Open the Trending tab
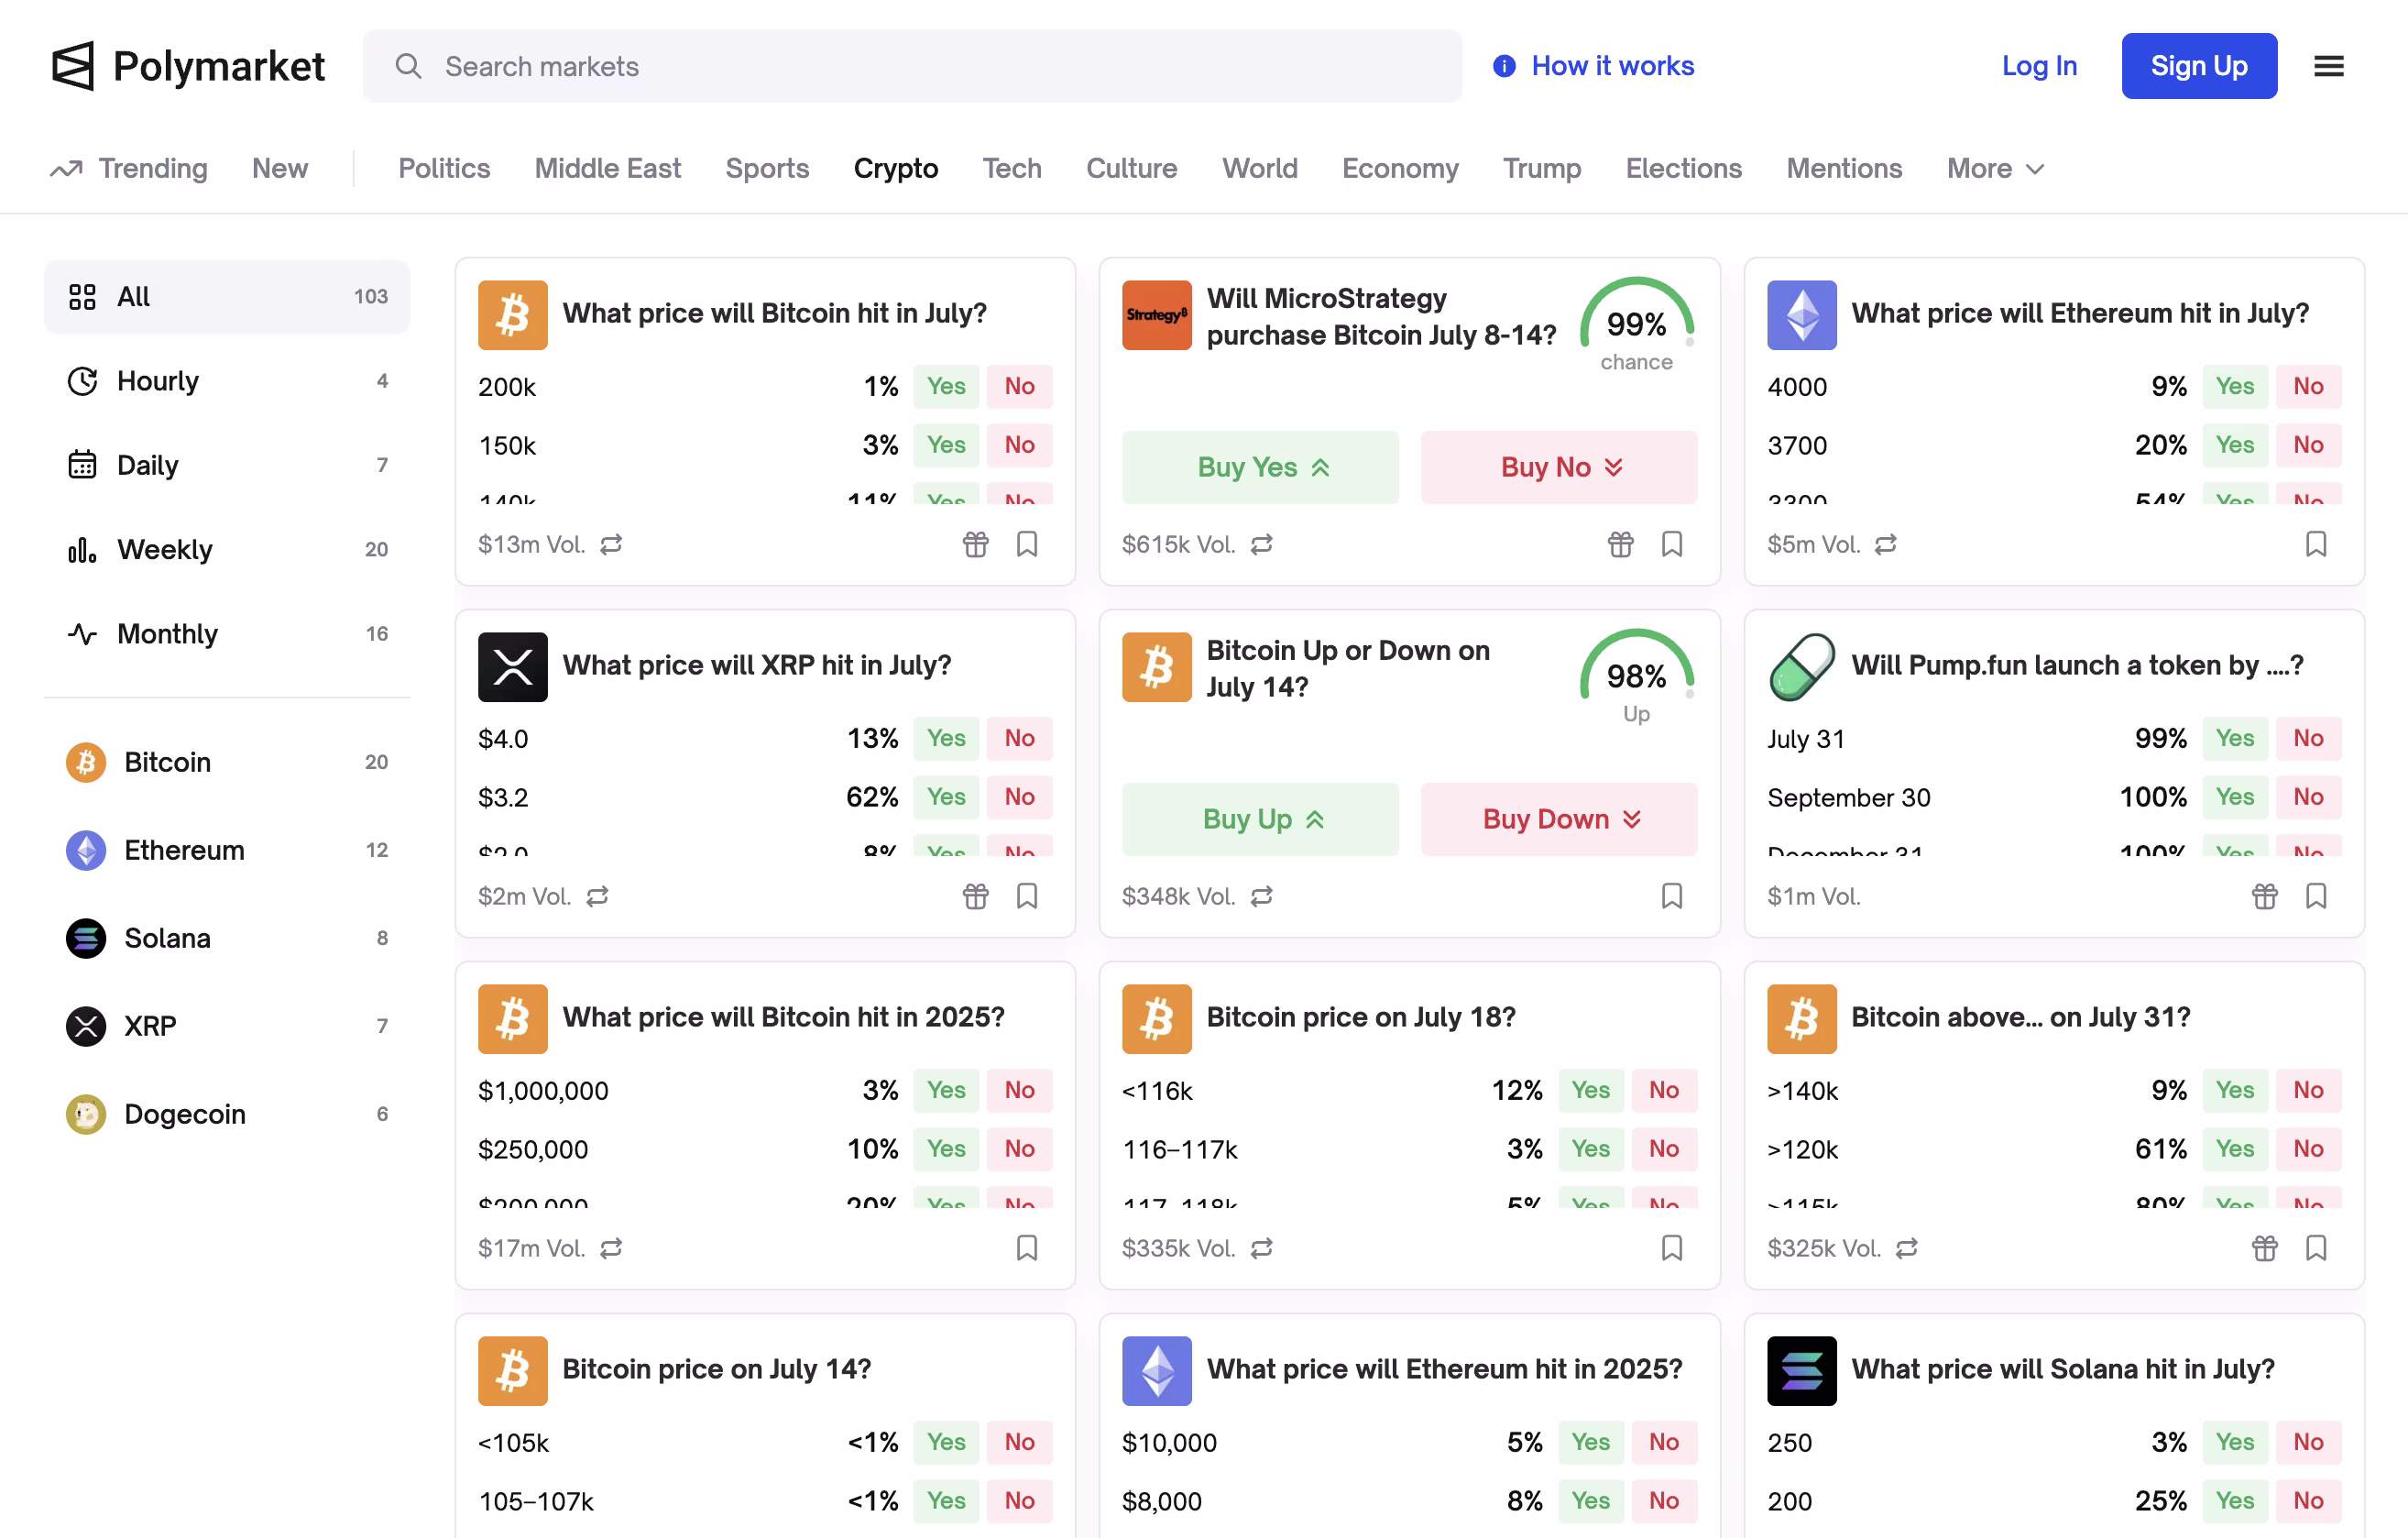The height and width of the screenshot is (1538, 2408). (x=129, y=168)
